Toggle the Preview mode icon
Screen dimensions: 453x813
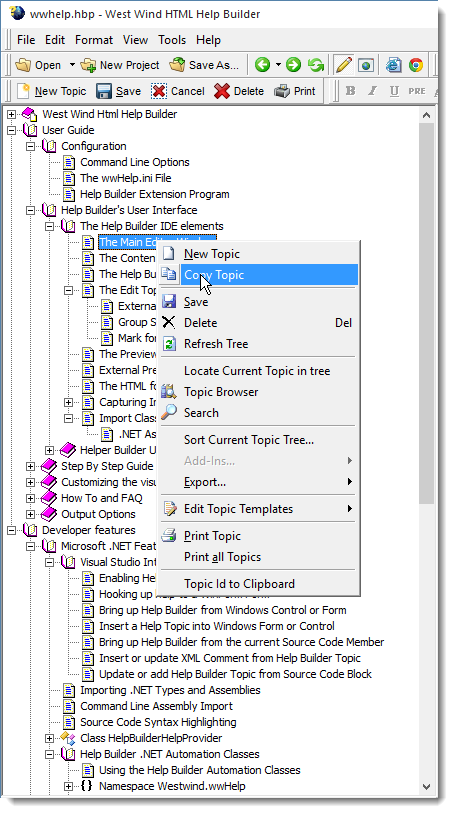[366, 65]
